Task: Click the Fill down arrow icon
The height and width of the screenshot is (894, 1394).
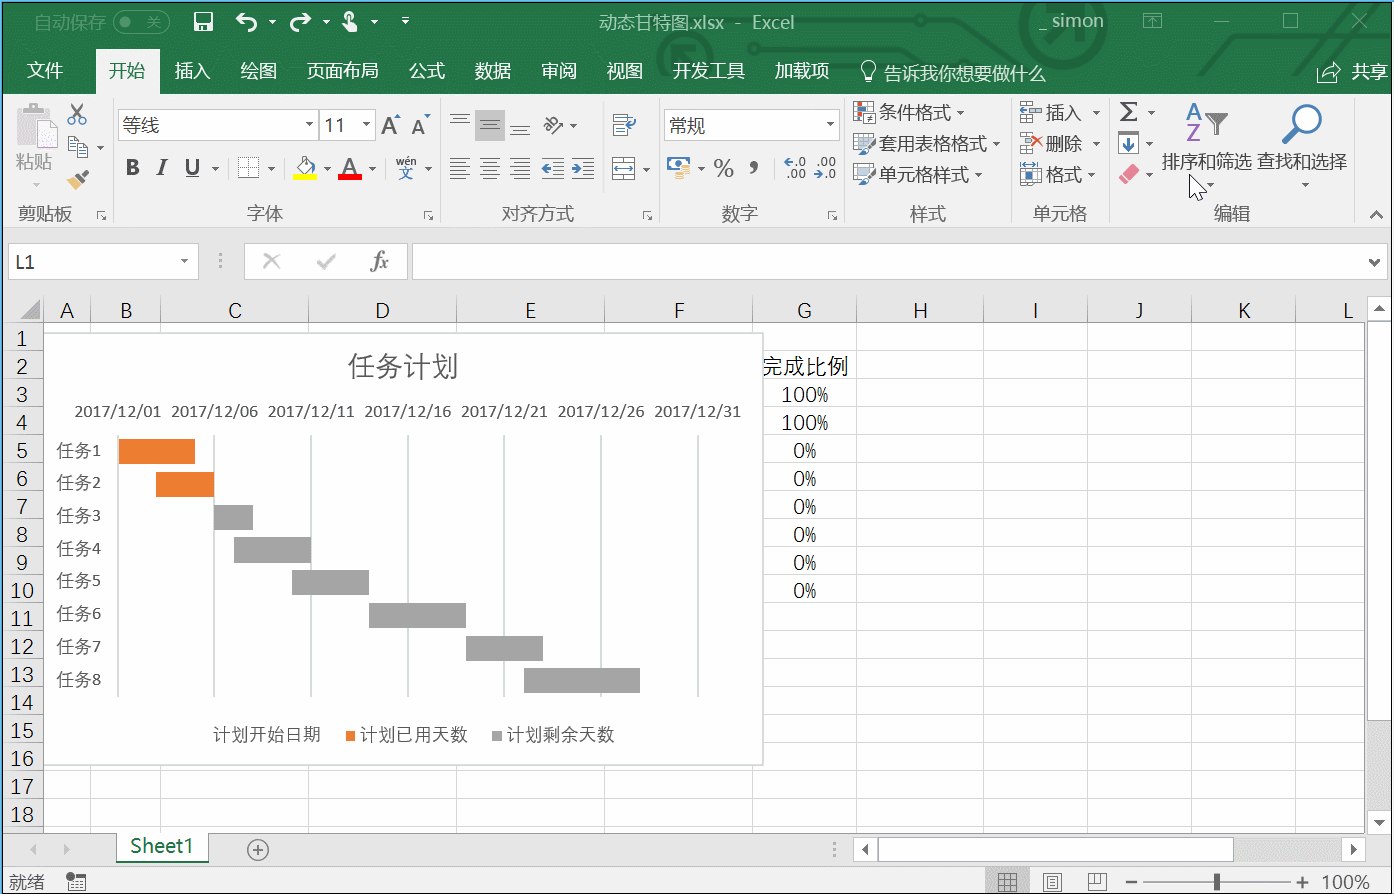Action: click(1129, 143)
